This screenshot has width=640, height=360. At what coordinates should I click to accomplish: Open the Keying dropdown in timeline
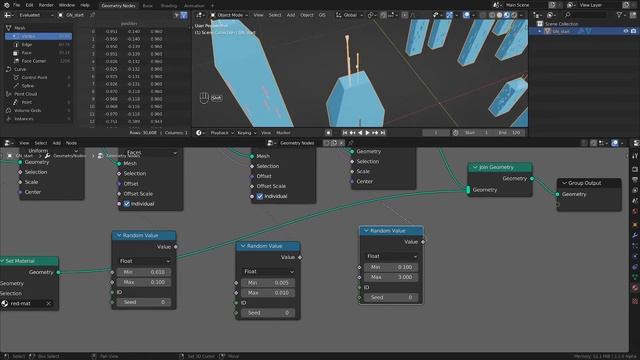[247, 133]
